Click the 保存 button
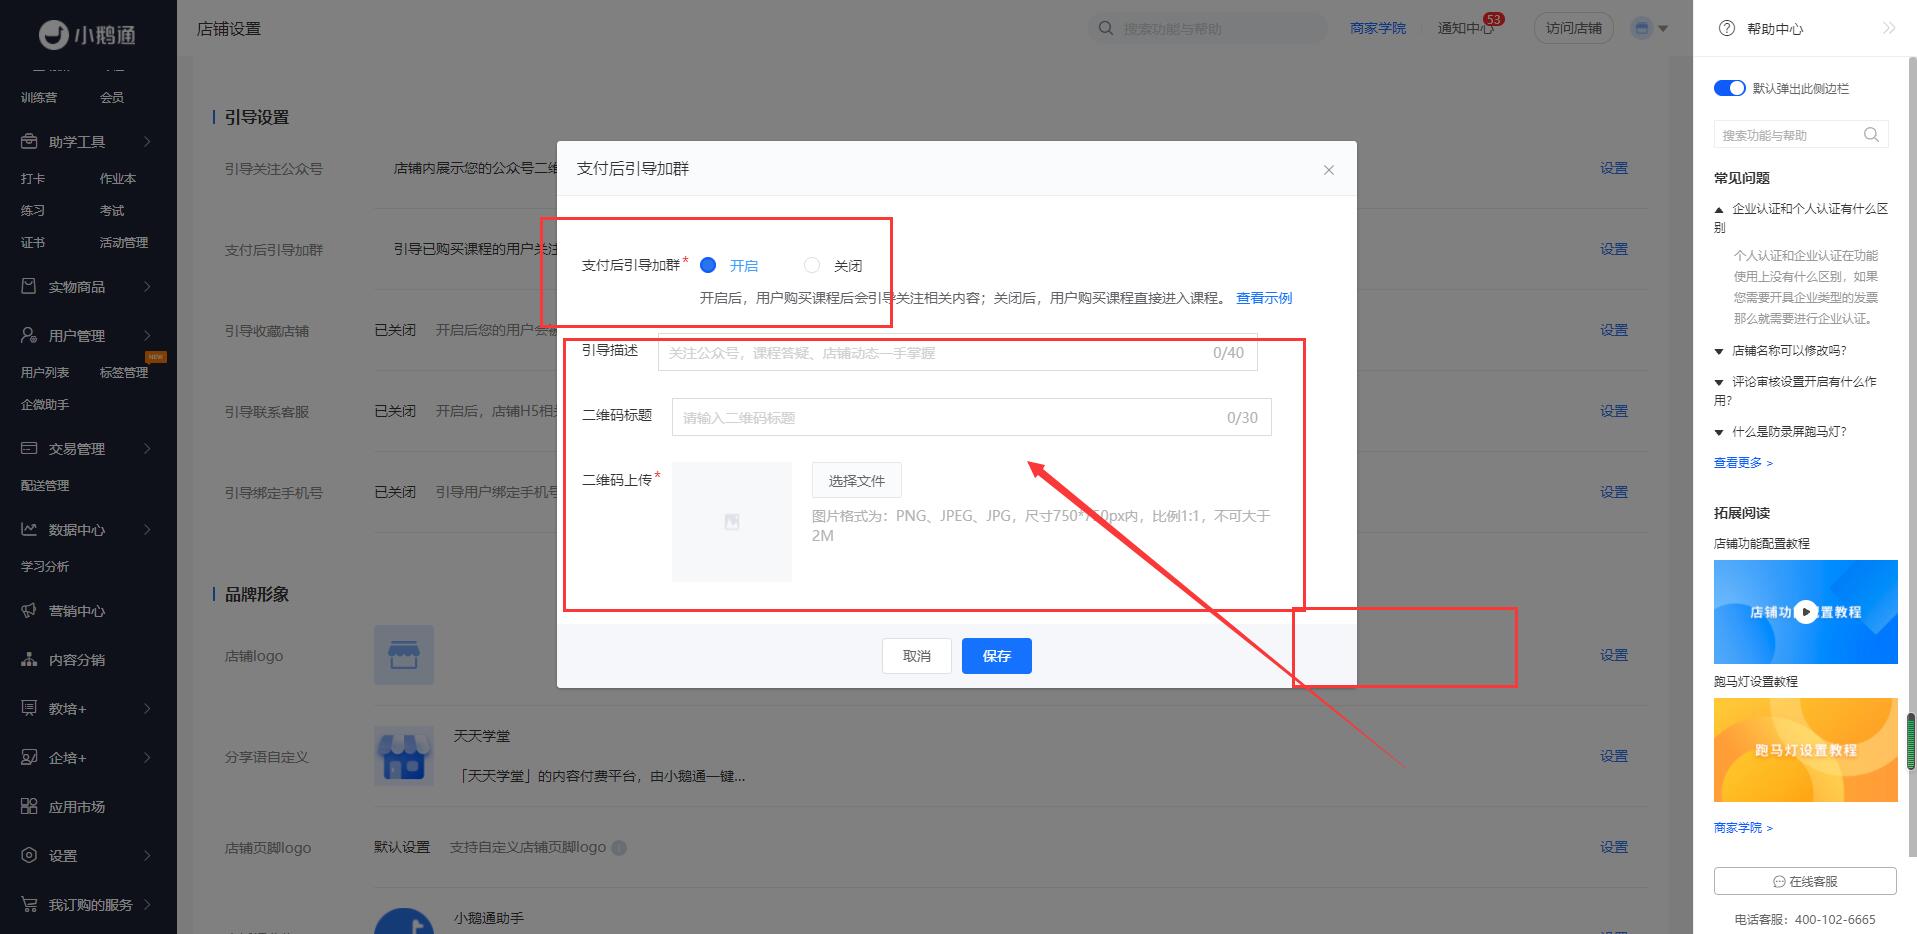The height and width of the screenshot is (934, 1917). coord(996,656)
